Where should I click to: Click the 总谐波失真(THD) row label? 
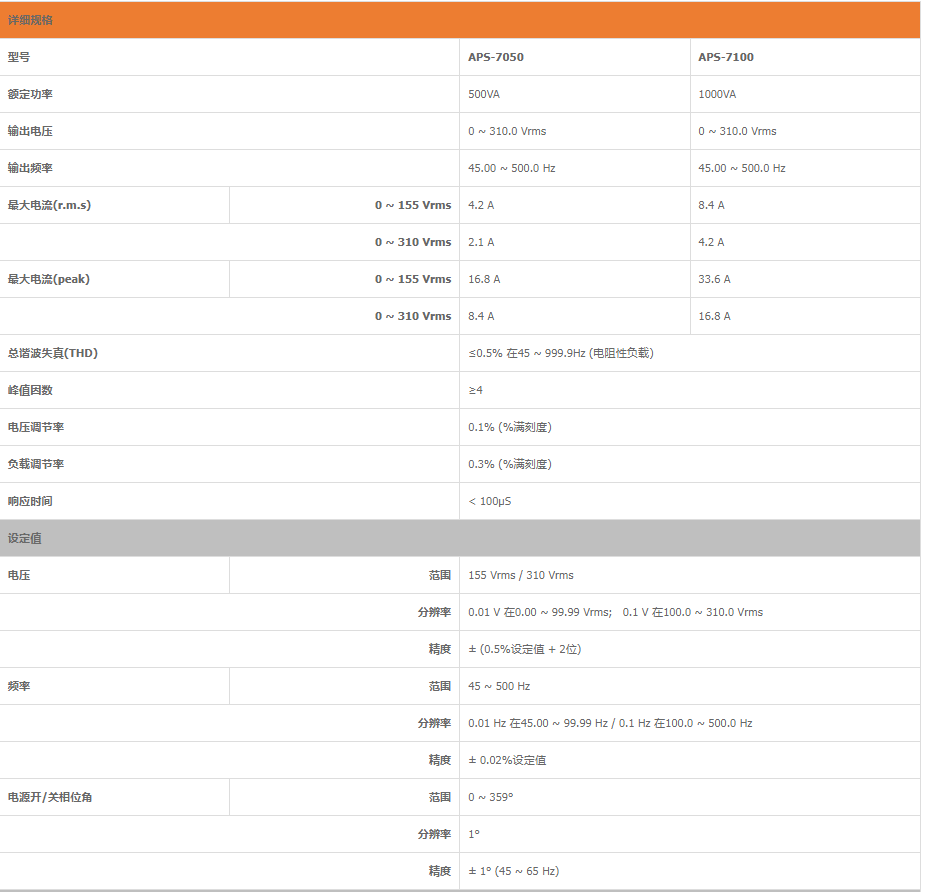pos(53,353)
